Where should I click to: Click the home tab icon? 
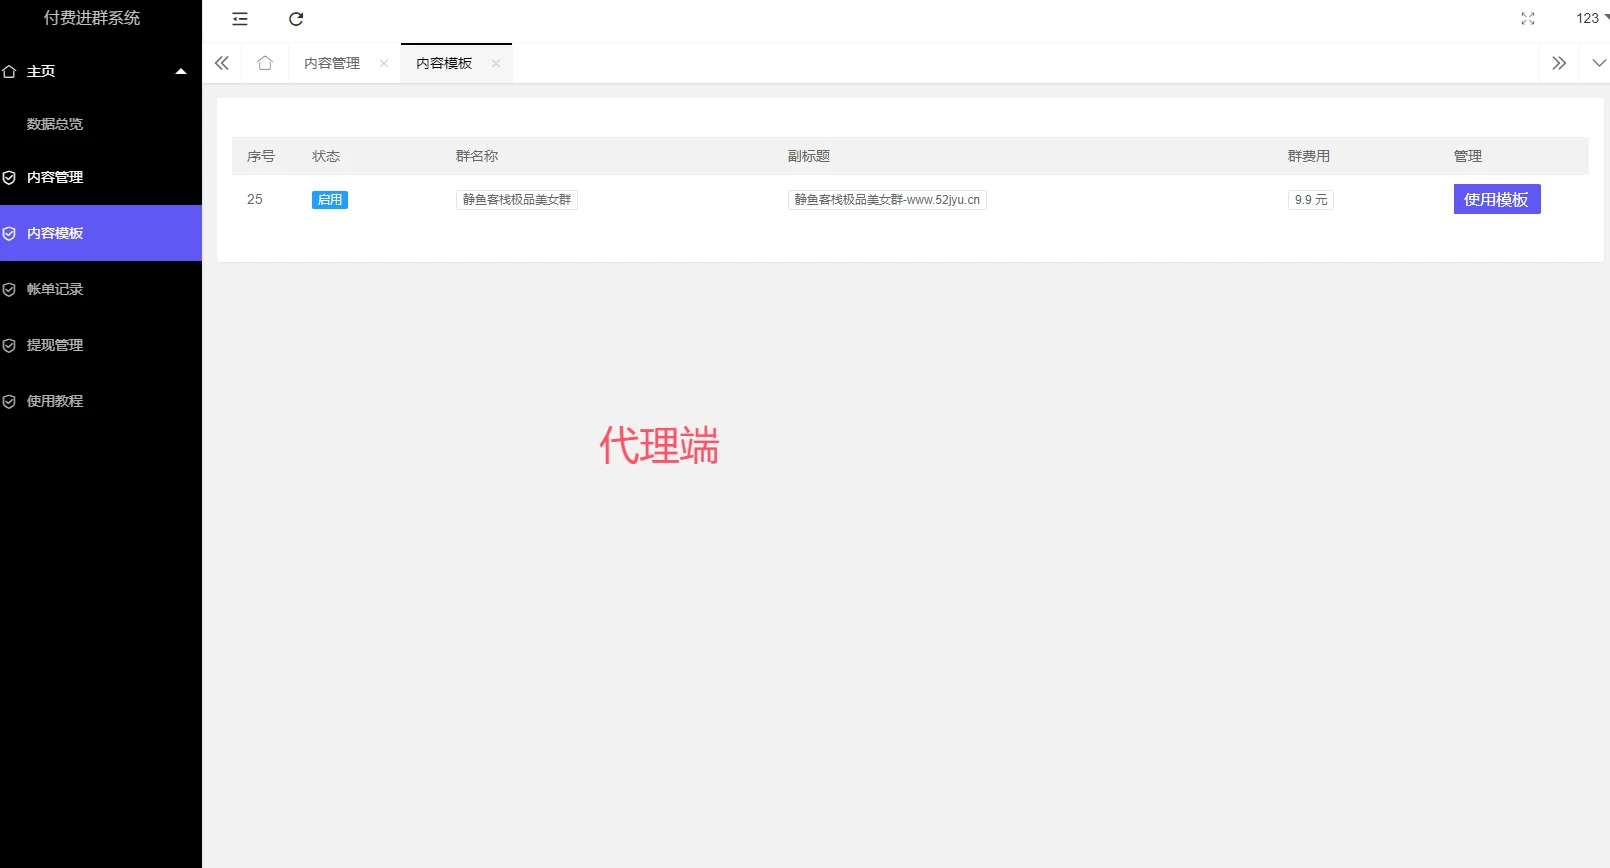[x=265, y=63]
